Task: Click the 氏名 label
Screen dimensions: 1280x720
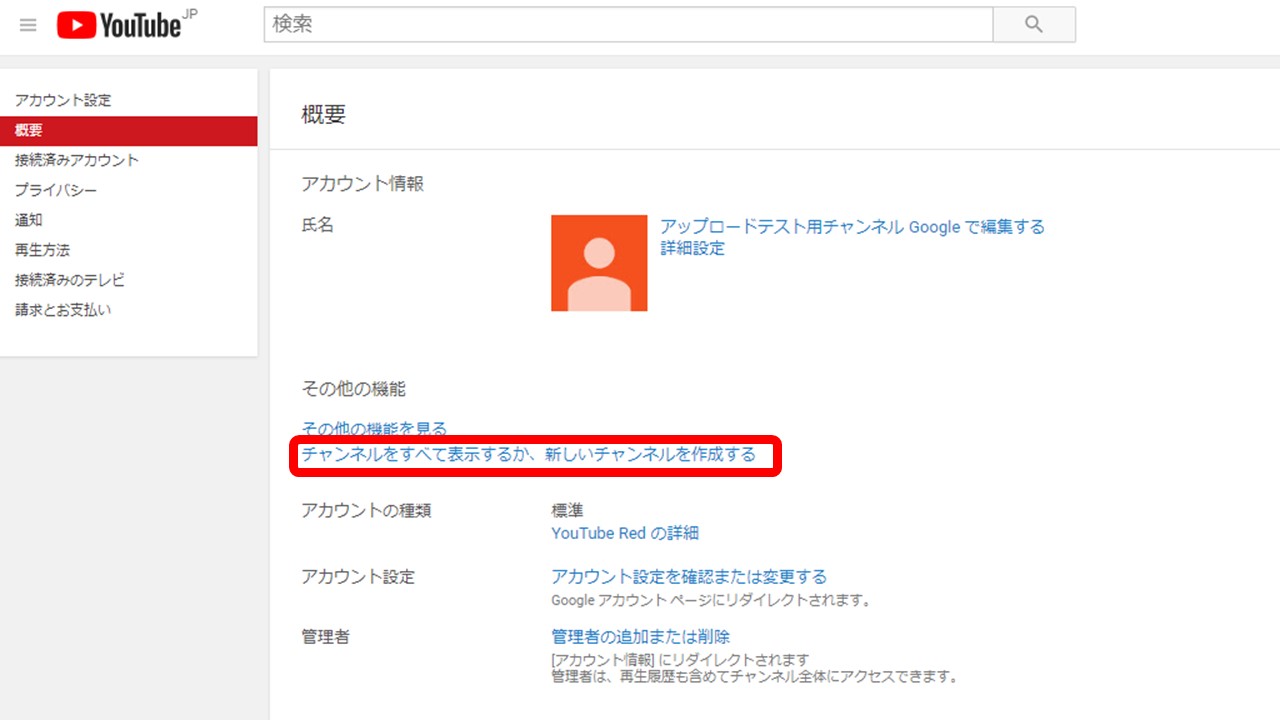Action: tap(318, 225)
